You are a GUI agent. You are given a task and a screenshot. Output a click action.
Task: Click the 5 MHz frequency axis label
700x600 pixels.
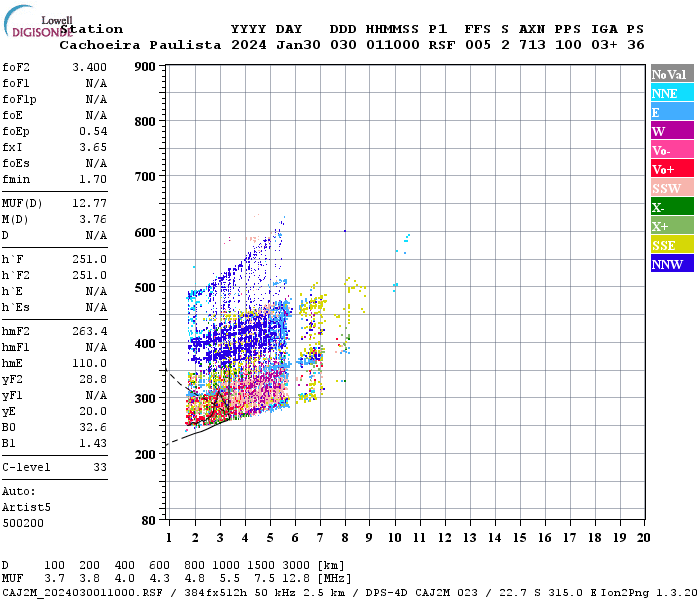[270, 538]
